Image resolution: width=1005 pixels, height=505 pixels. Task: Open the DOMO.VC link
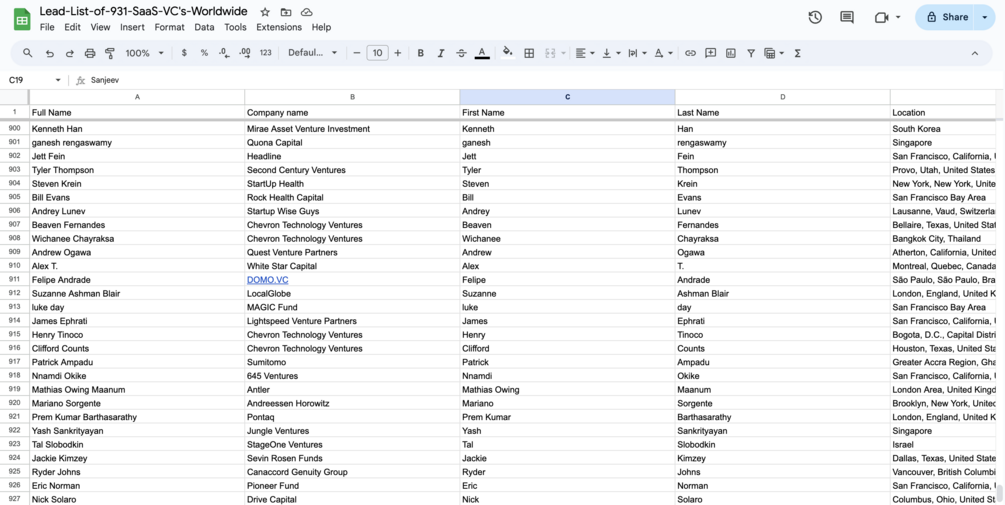click(x=268, y=280)
